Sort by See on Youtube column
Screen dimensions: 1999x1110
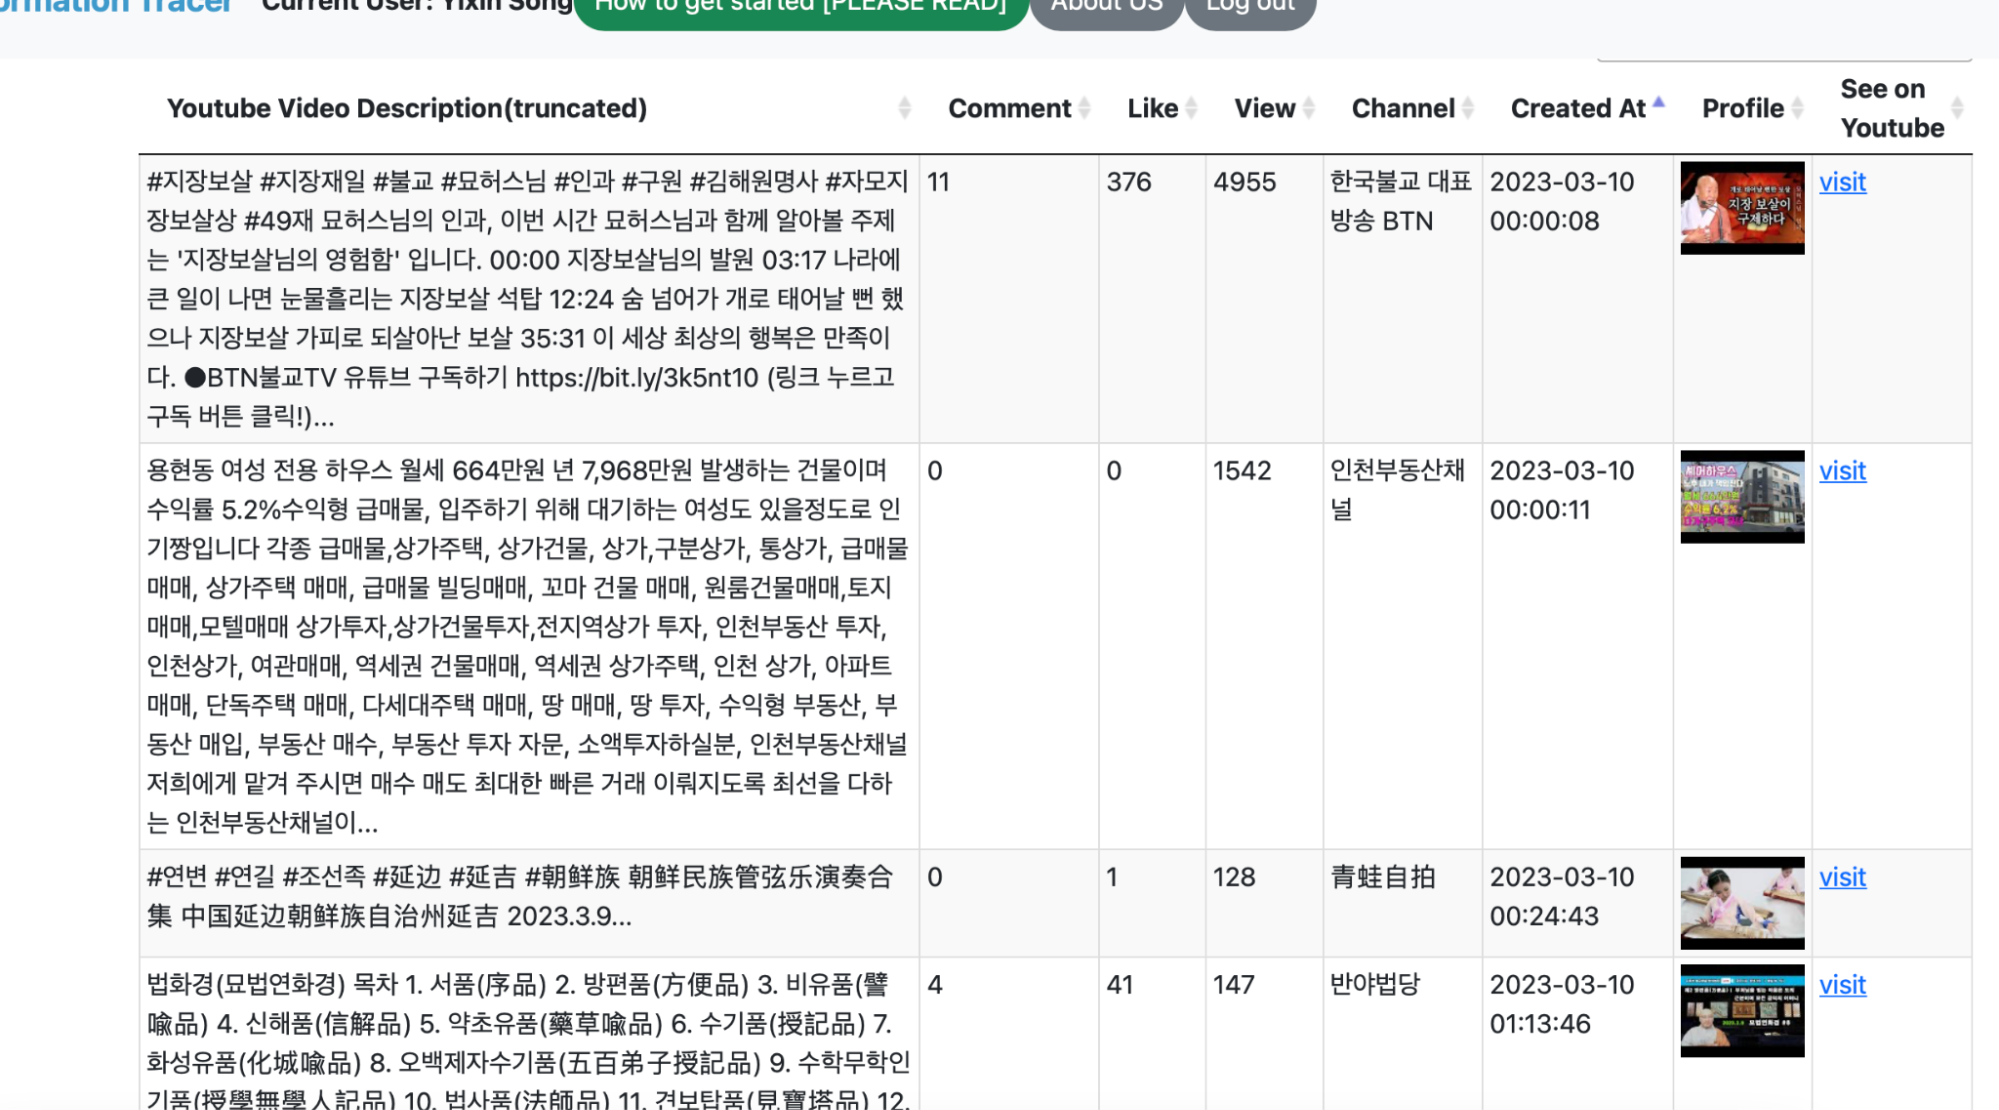pyautogui.click(x=1957, y=108)
